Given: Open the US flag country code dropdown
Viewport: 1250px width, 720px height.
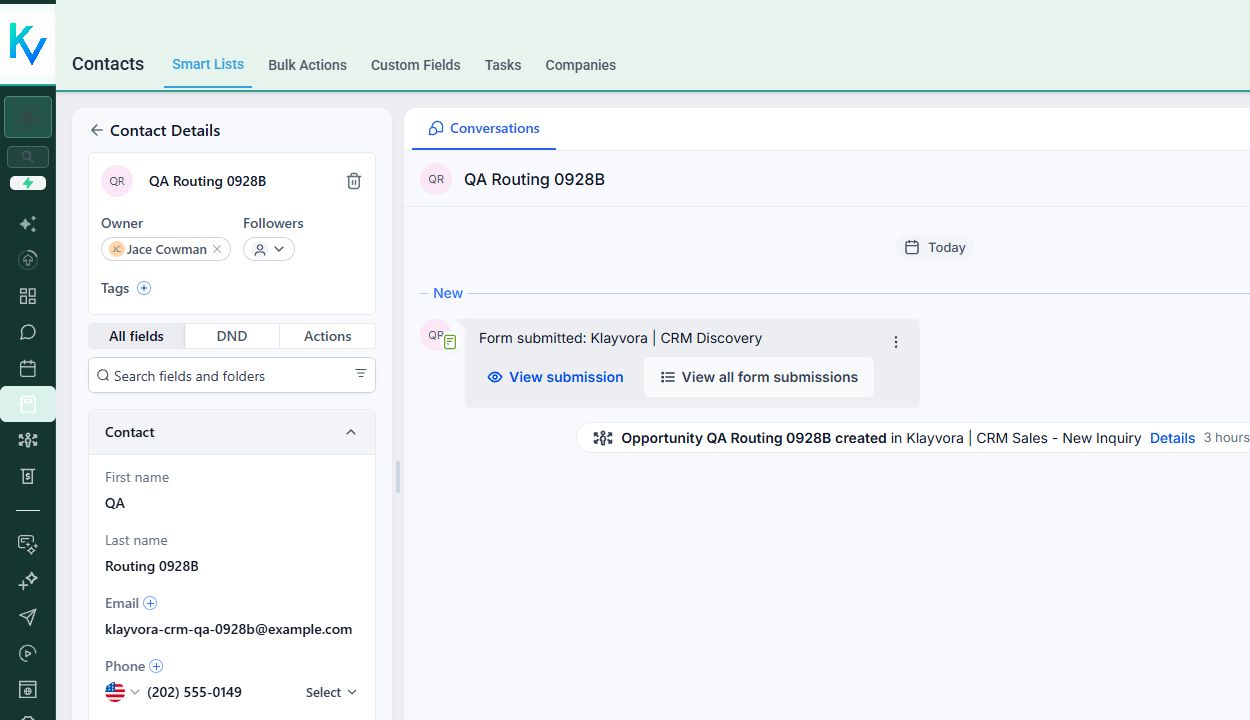Looking at the screenshot, I should click(x=122, y=692).
